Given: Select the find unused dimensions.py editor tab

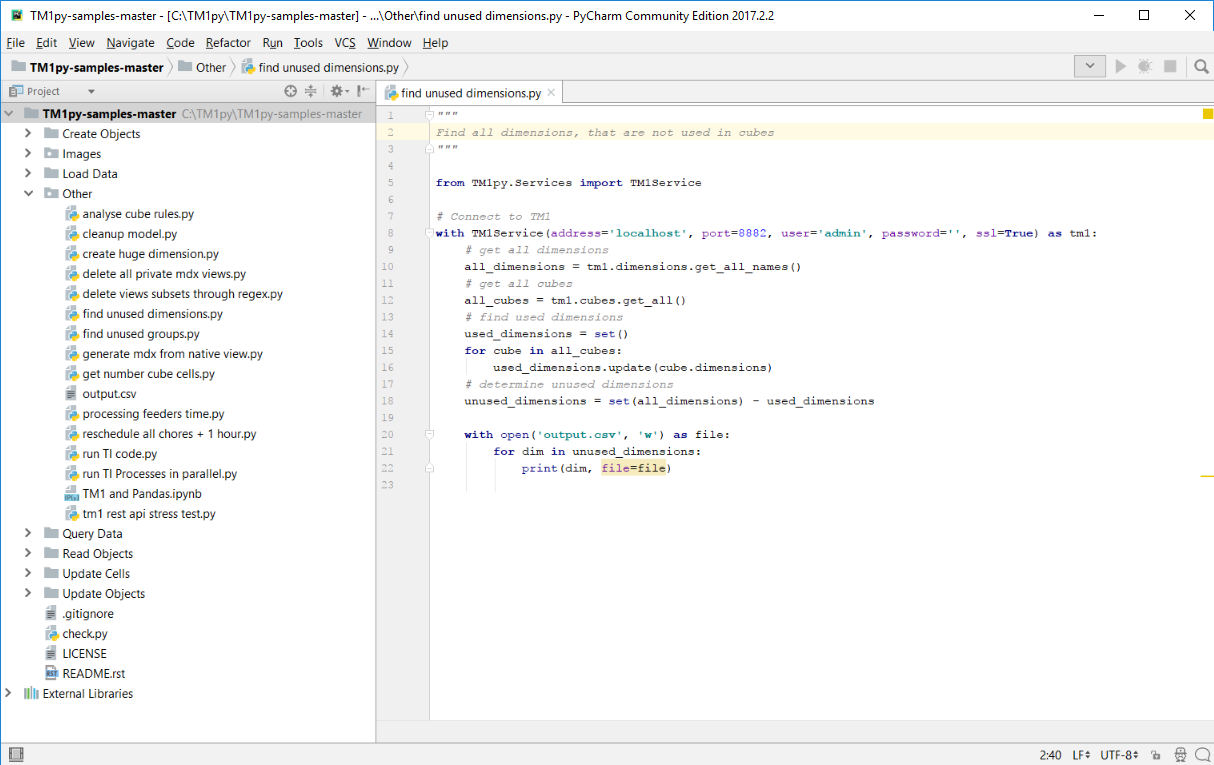Looking at the screenshot, I should click(x=470, y=93).
